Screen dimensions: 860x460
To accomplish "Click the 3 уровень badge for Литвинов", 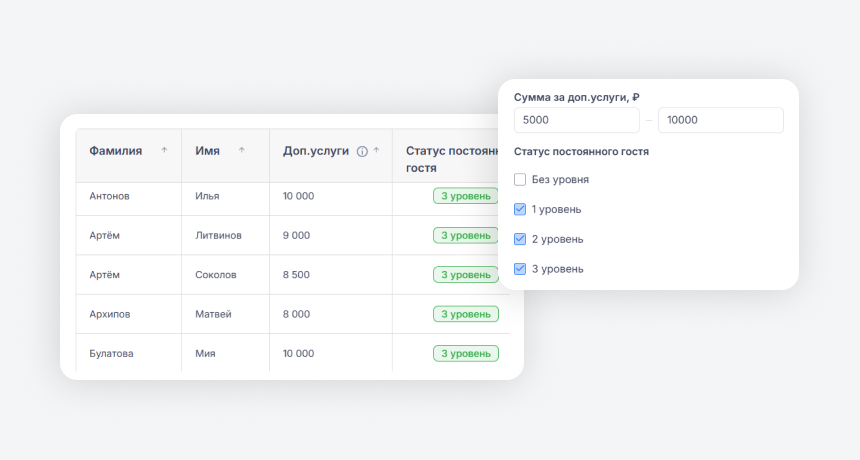I will (x=465, y=235).
